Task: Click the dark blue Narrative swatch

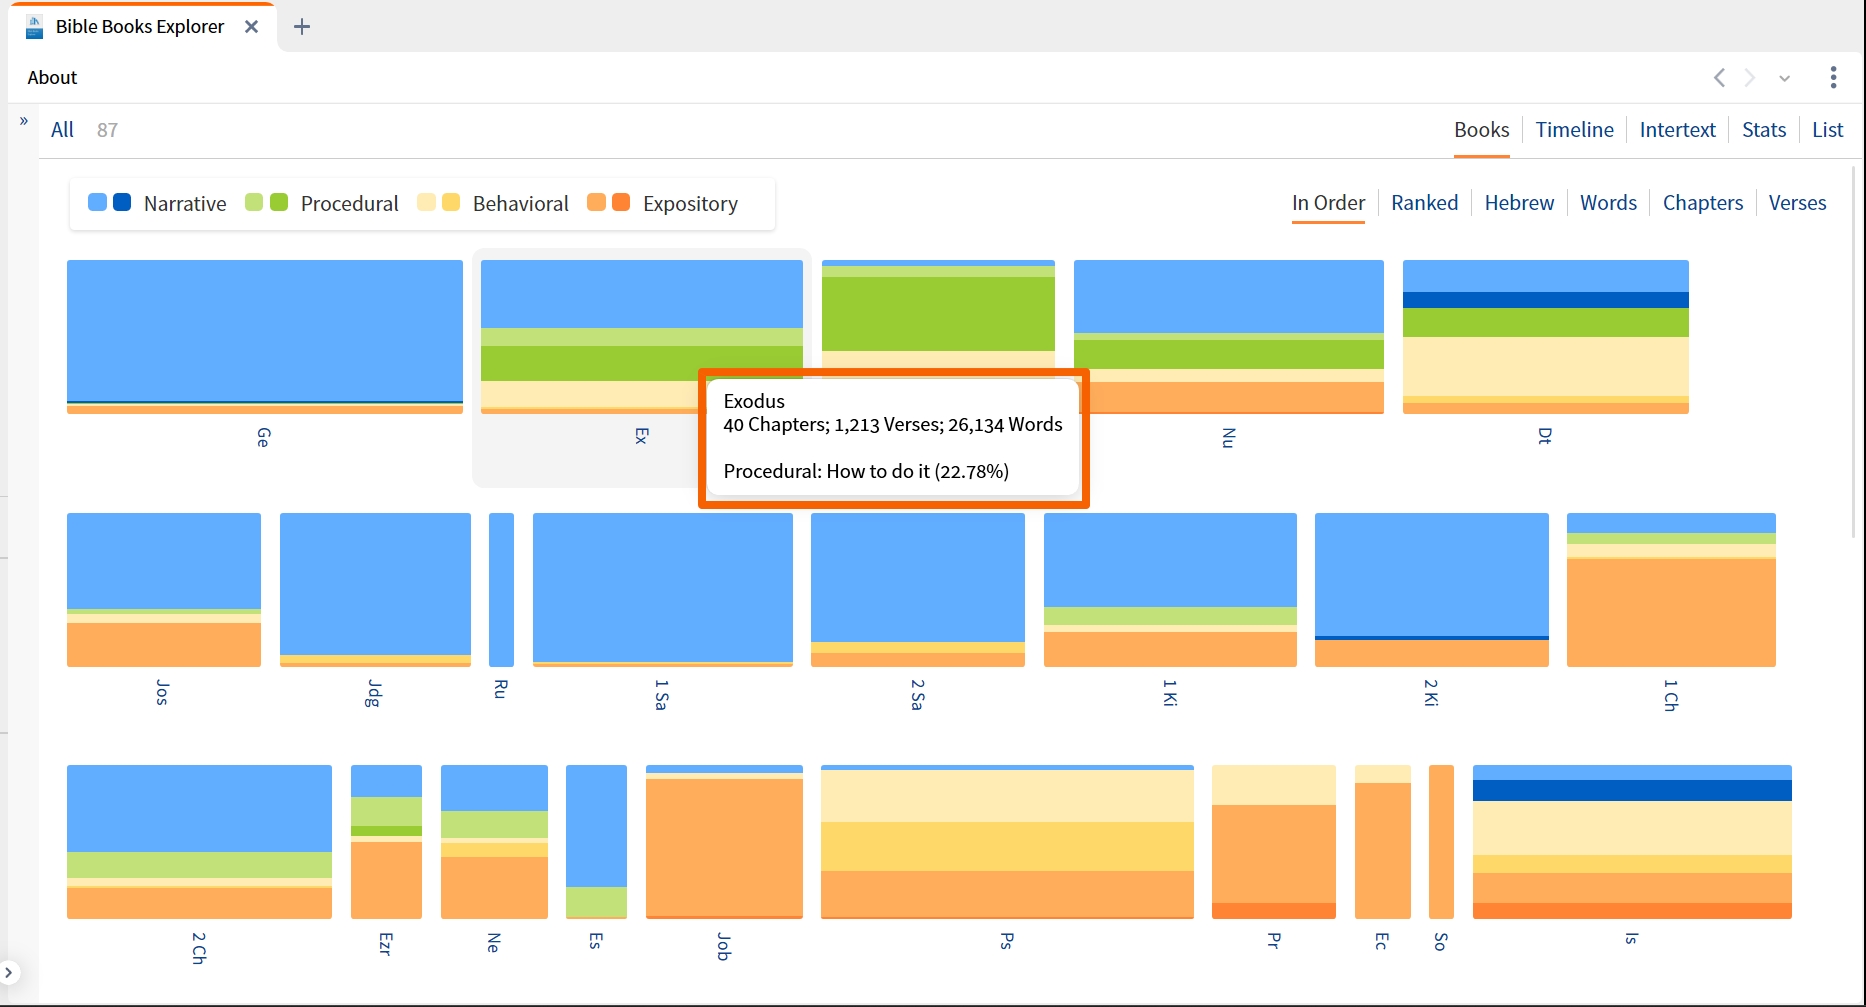Action: (122, 202)
